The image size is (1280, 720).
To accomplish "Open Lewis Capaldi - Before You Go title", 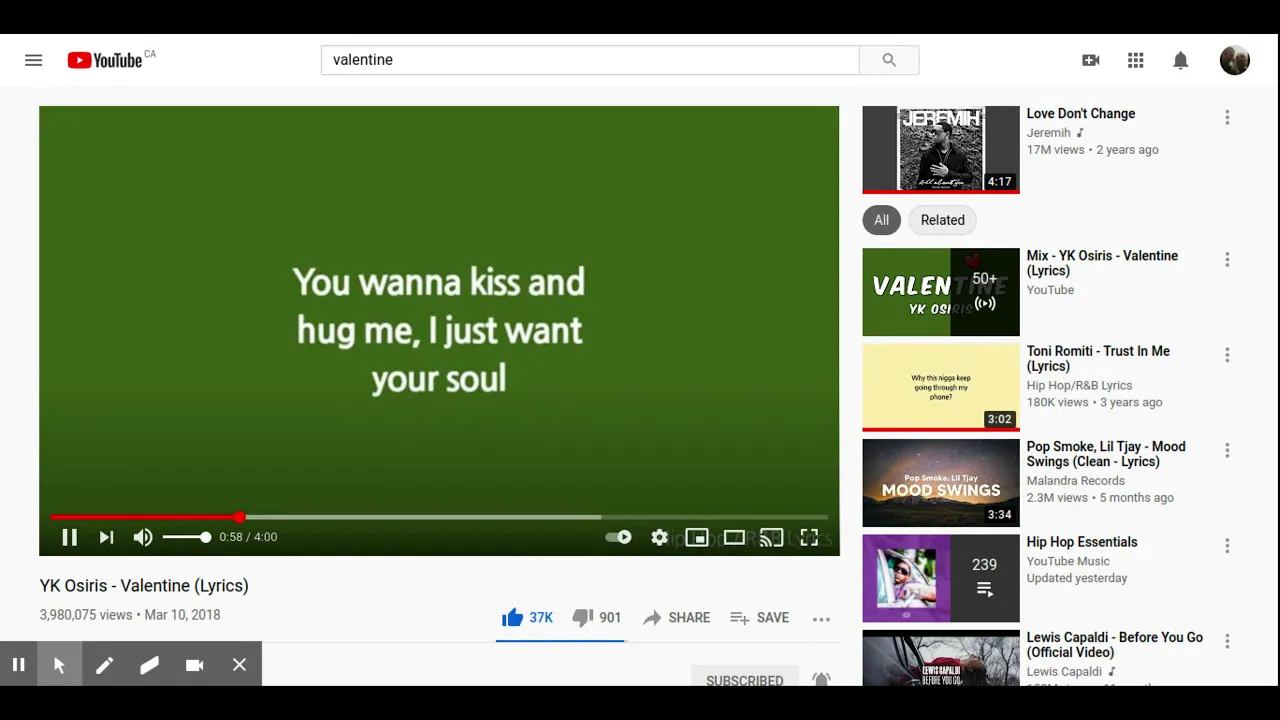I will click(x=1115, y=645).
